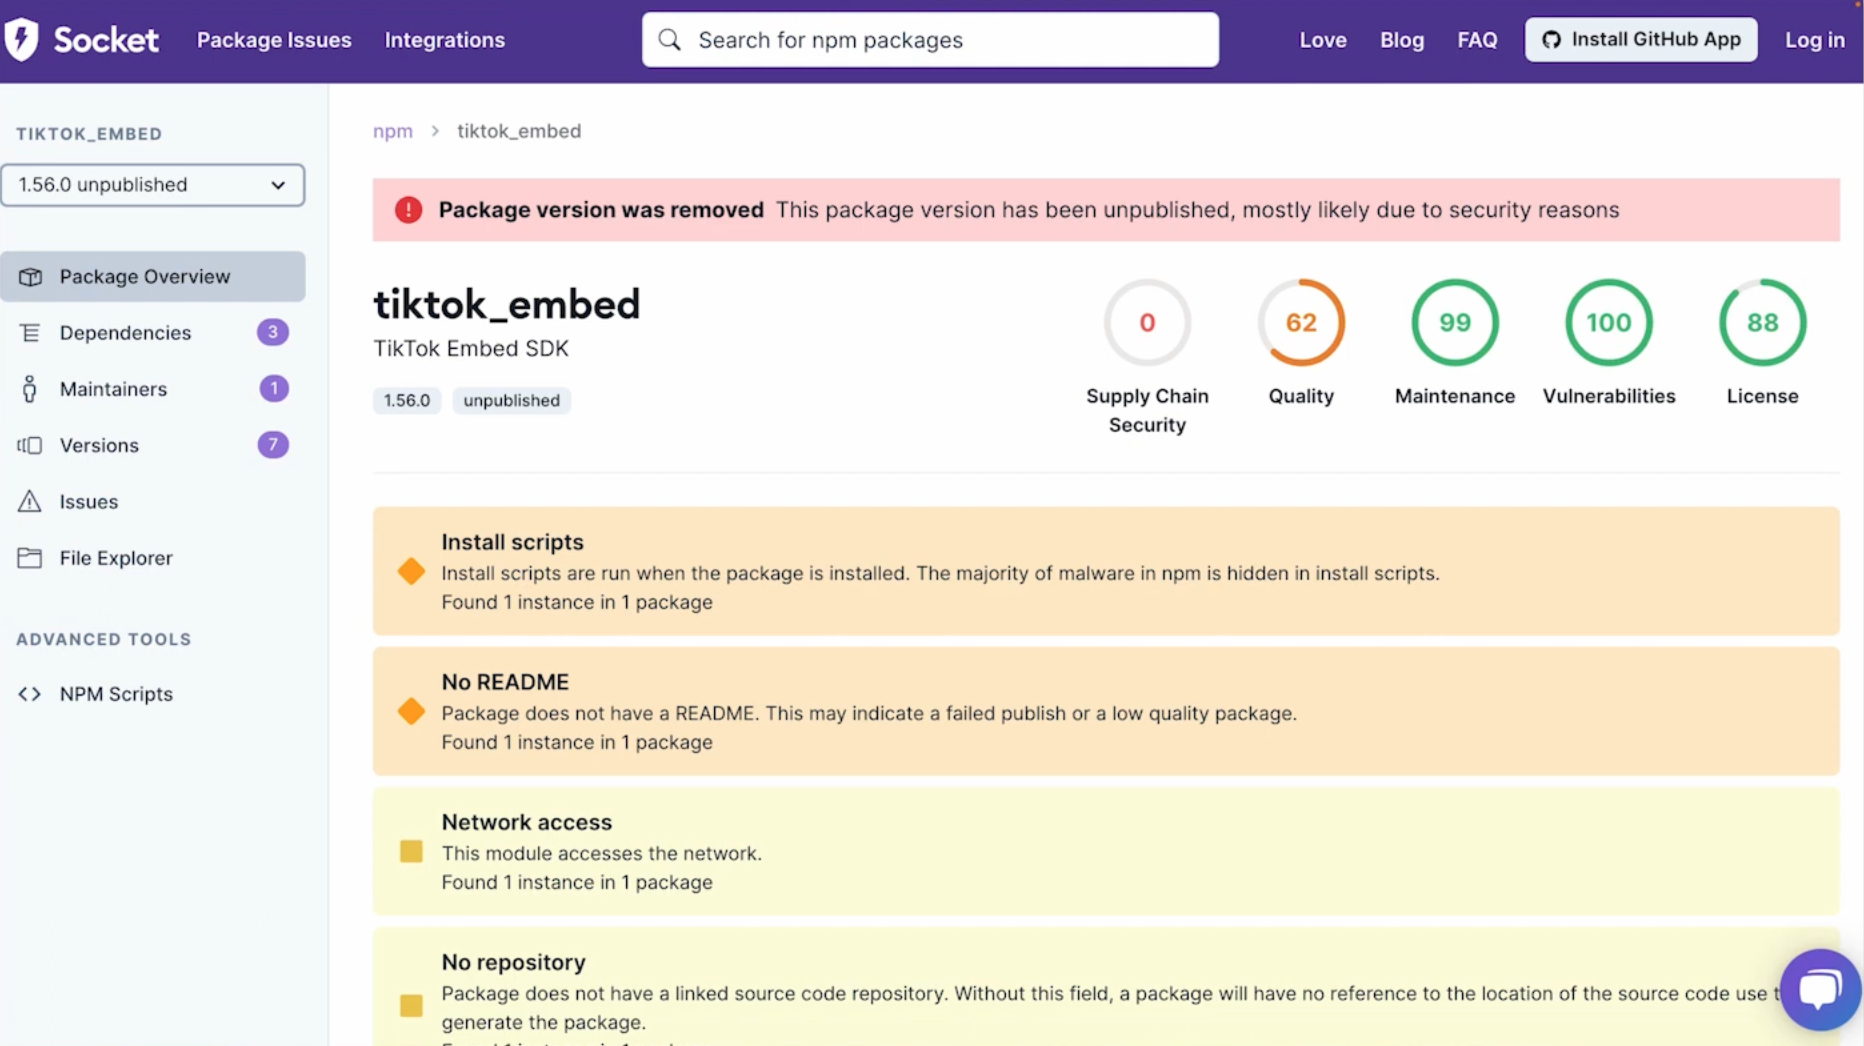Click the Socket wordmark text
This screenshot has height=1046, width=1864.
(x=106, y=40)
